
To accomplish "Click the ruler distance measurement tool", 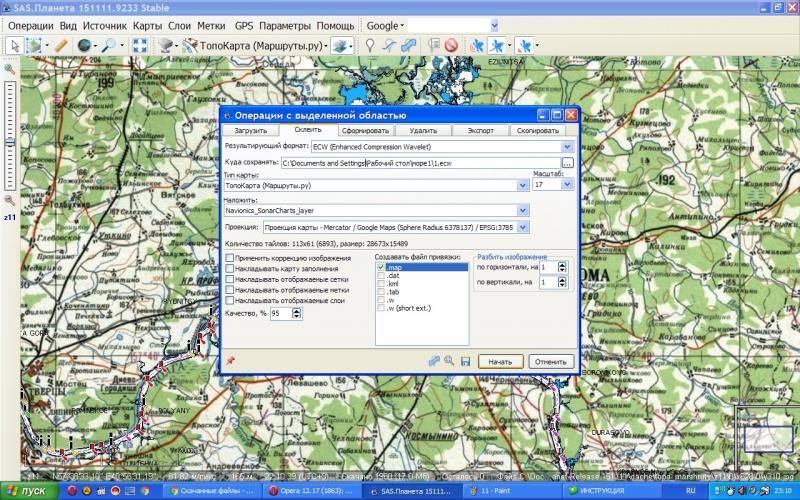I will [60, 45].
